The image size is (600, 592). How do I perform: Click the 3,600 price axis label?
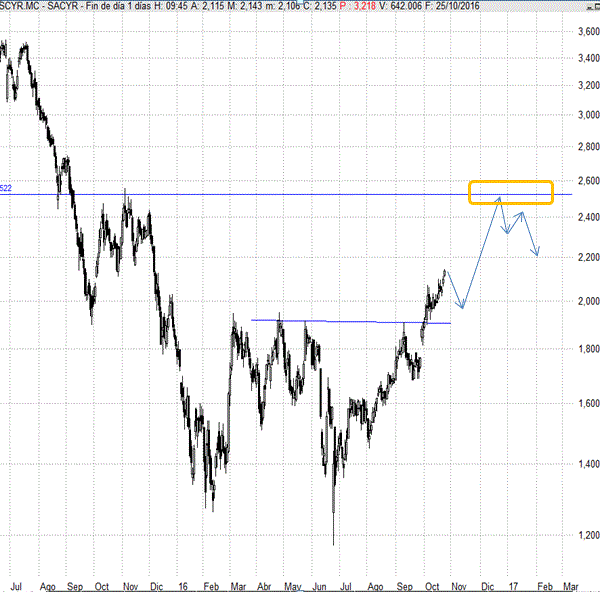coord(589,31)
